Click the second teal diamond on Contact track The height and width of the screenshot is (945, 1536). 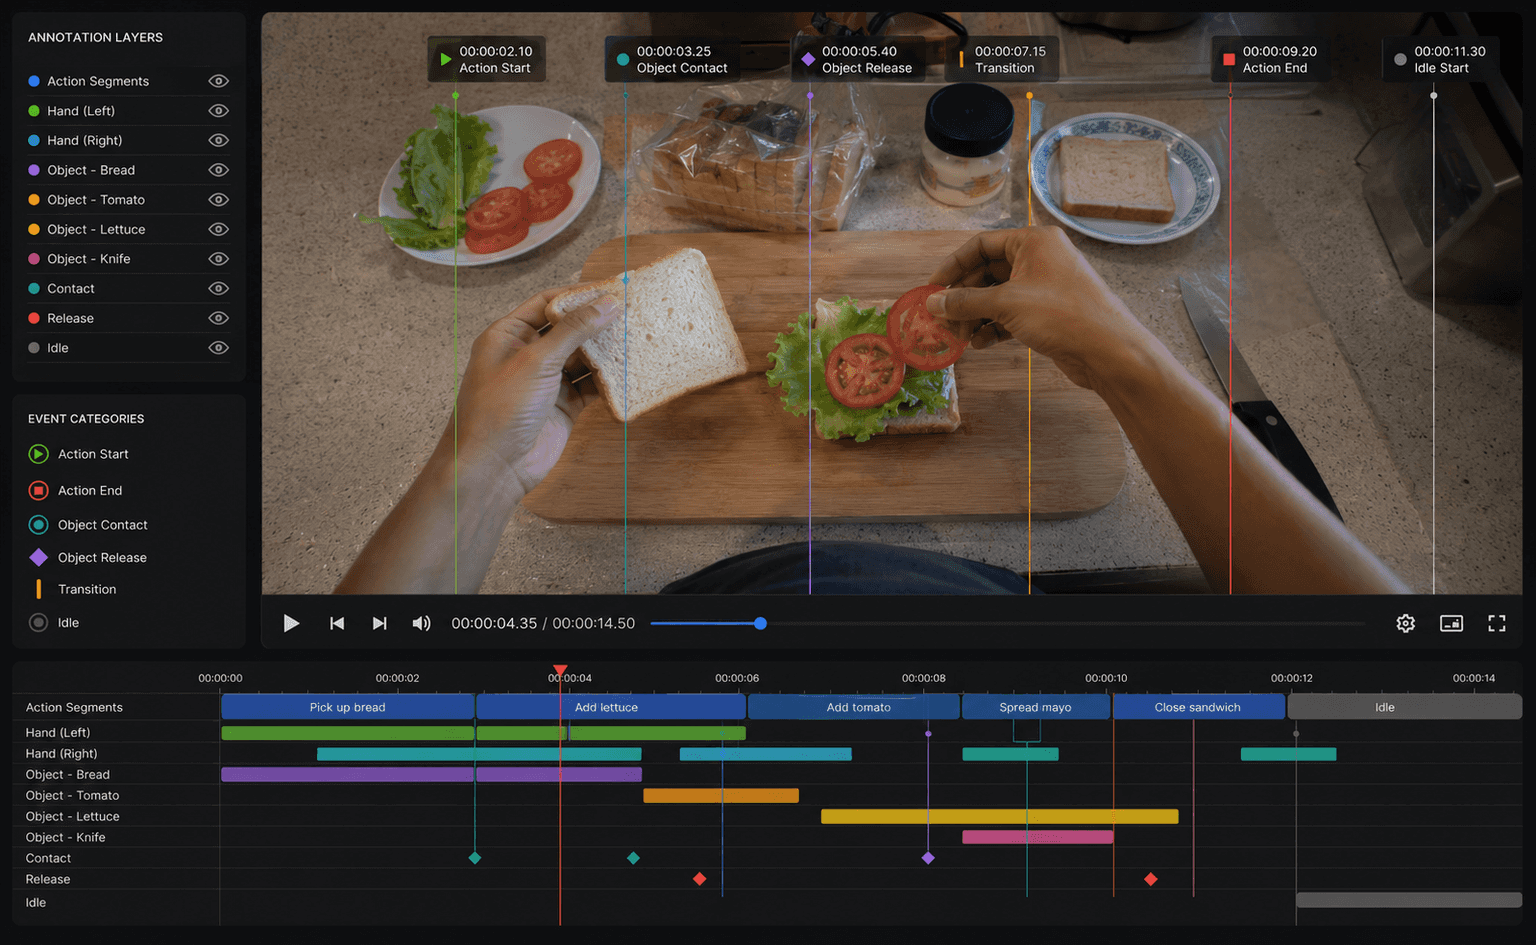[x=633, y=858]
